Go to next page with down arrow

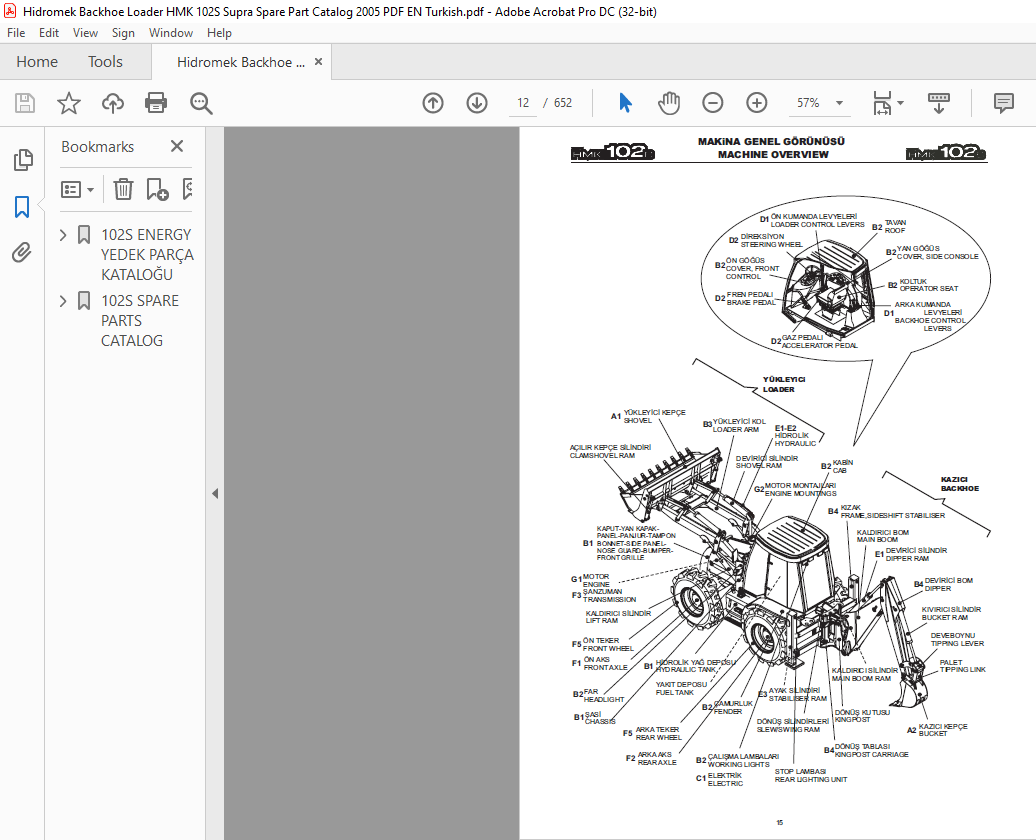[x=477, y=102]
